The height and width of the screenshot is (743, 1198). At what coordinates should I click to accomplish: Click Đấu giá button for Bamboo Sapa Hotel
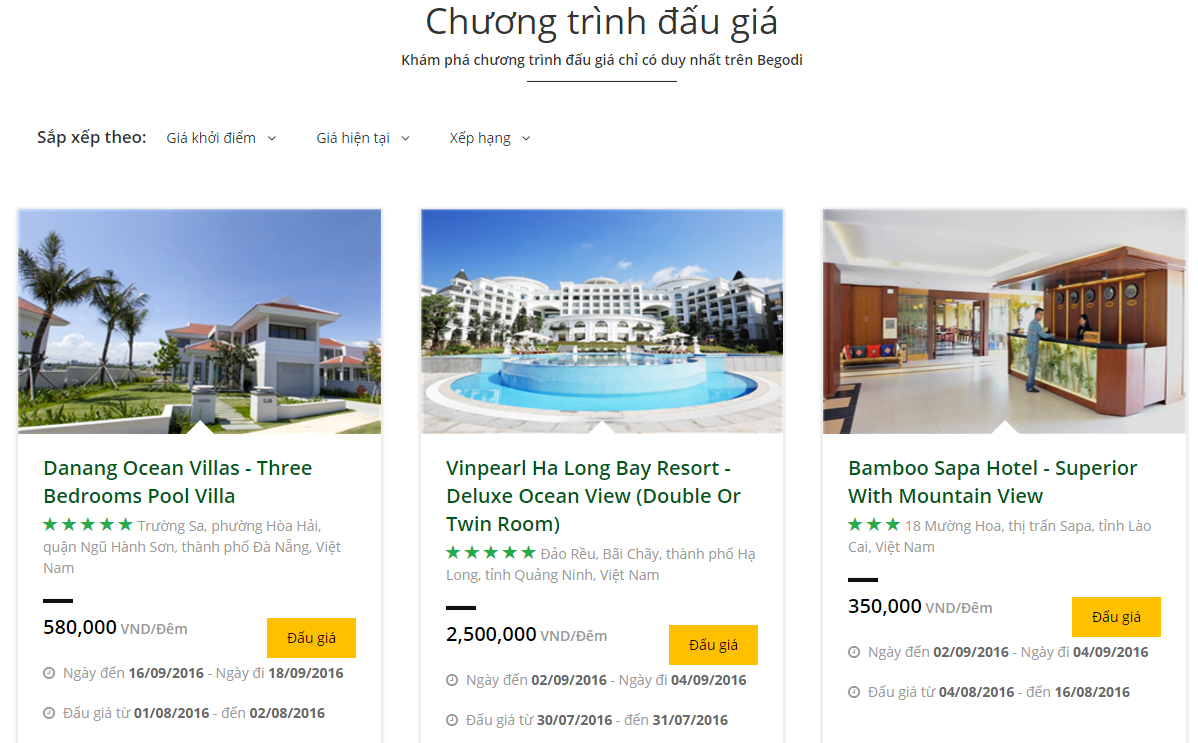coord(1116,617)
